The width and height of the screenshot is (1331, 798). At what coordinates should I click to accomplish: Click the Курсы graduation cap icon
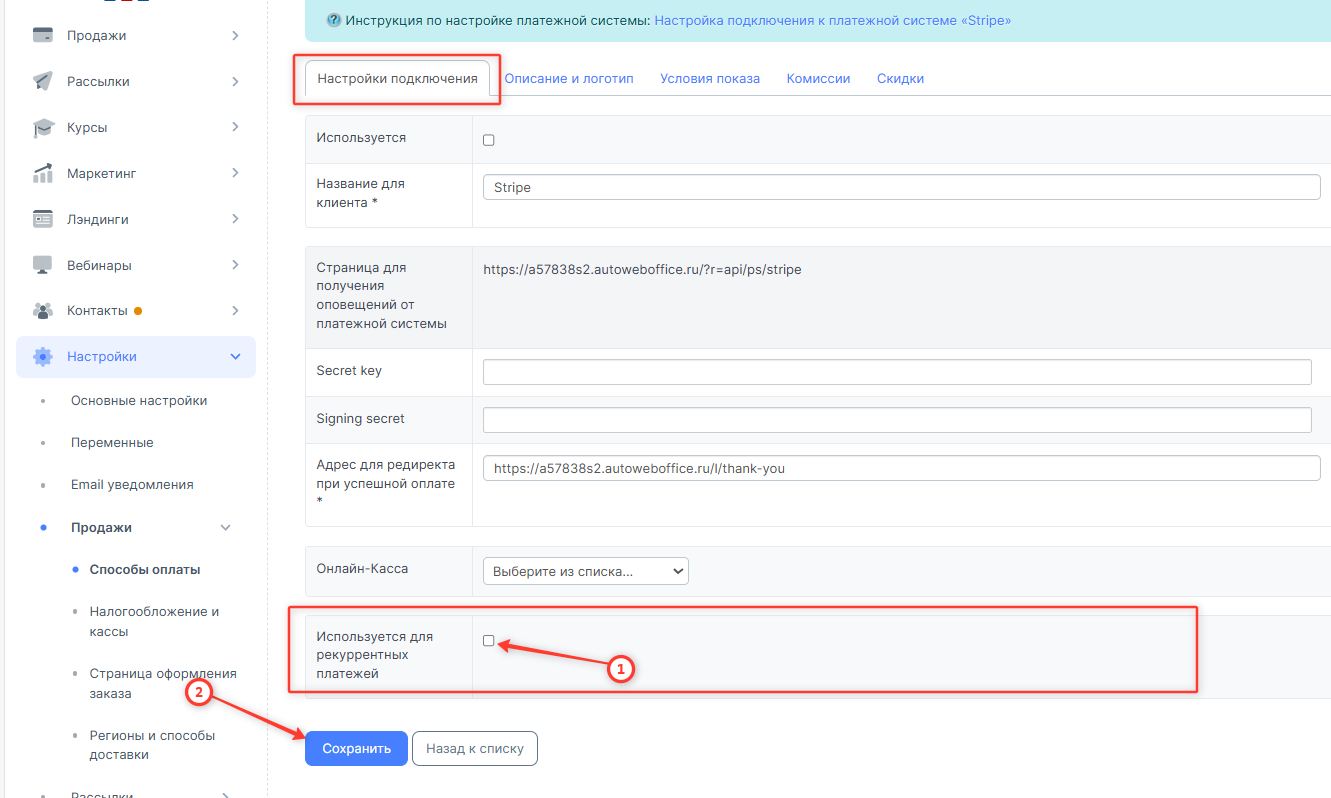43,128
